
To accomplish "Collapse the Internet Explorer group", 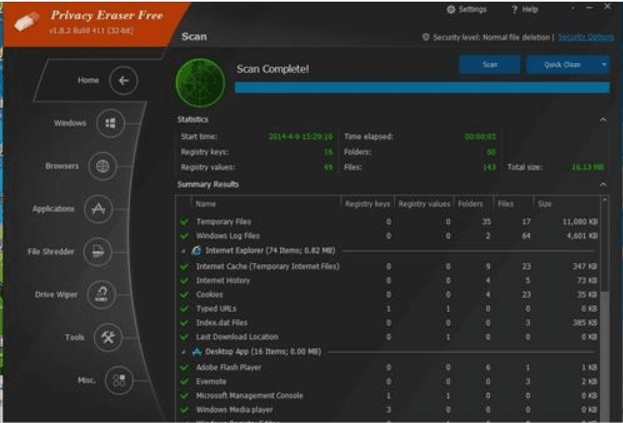I will coord(183,250).
